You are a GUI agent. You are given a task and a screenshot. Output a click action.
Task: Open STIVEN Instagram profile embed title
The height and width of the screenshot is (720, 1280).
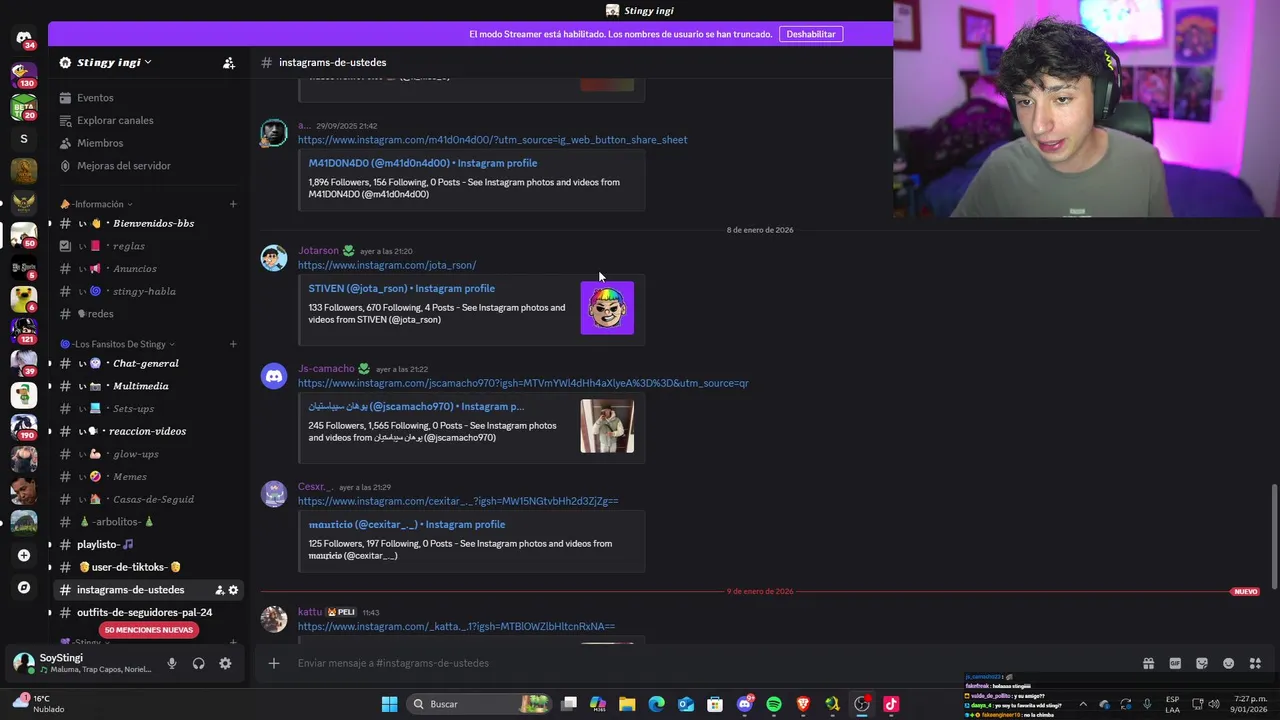(x=402, y=288)
